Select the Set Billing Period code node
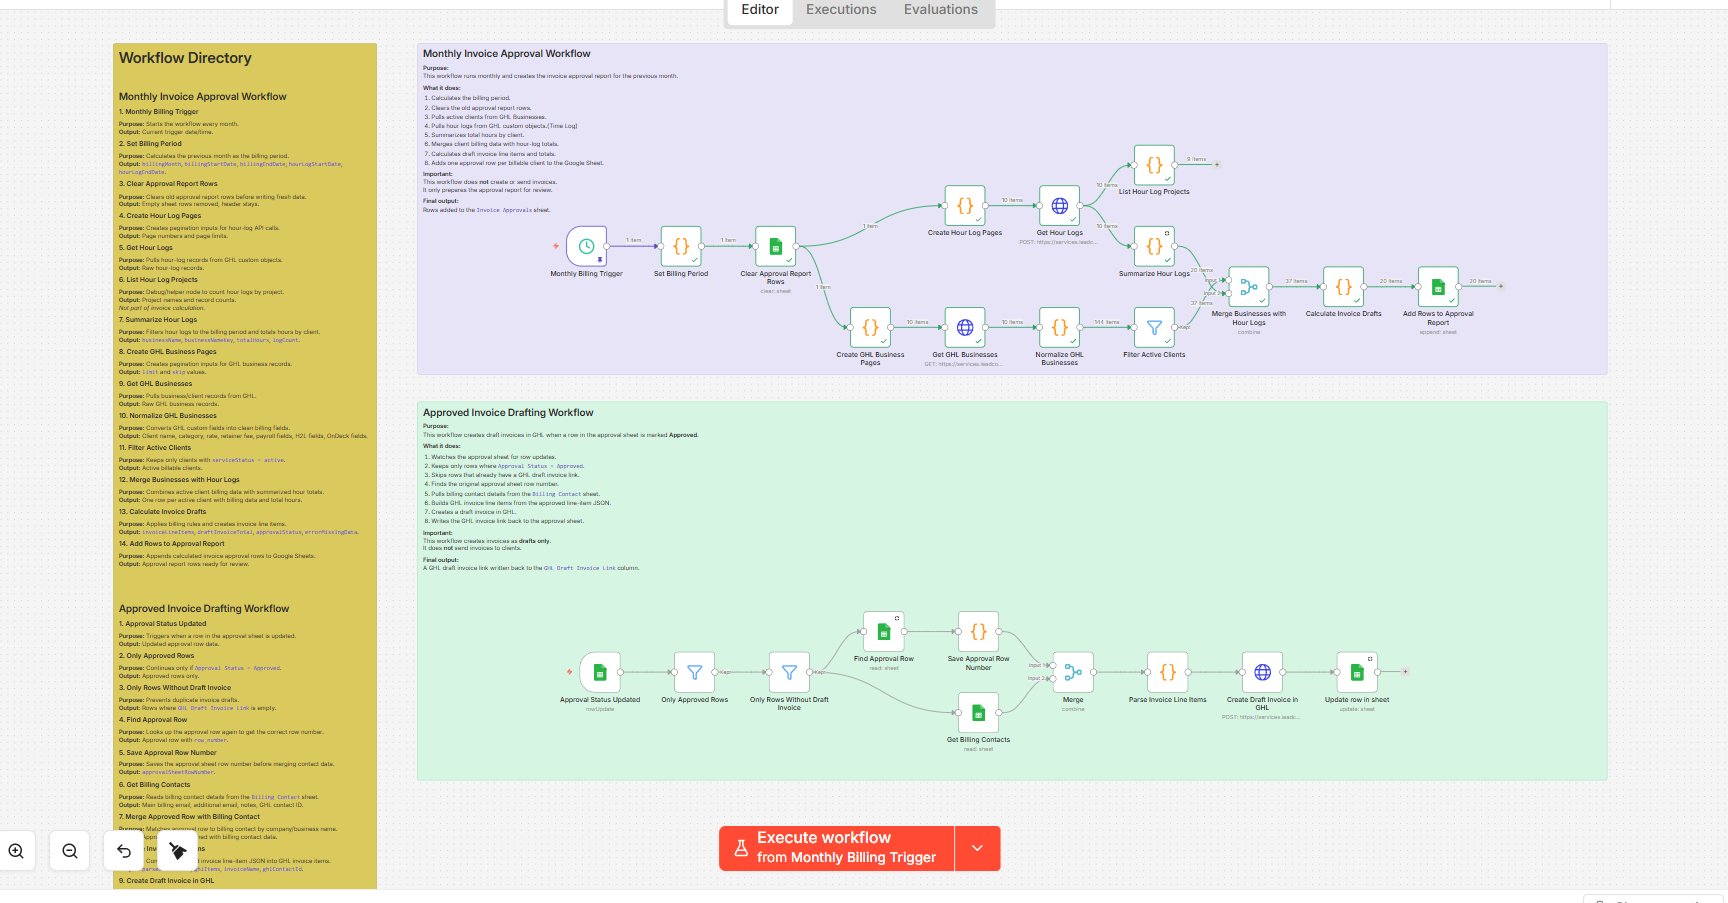Viewport: 1728px width, 903px height. click(x=681, y=246)
